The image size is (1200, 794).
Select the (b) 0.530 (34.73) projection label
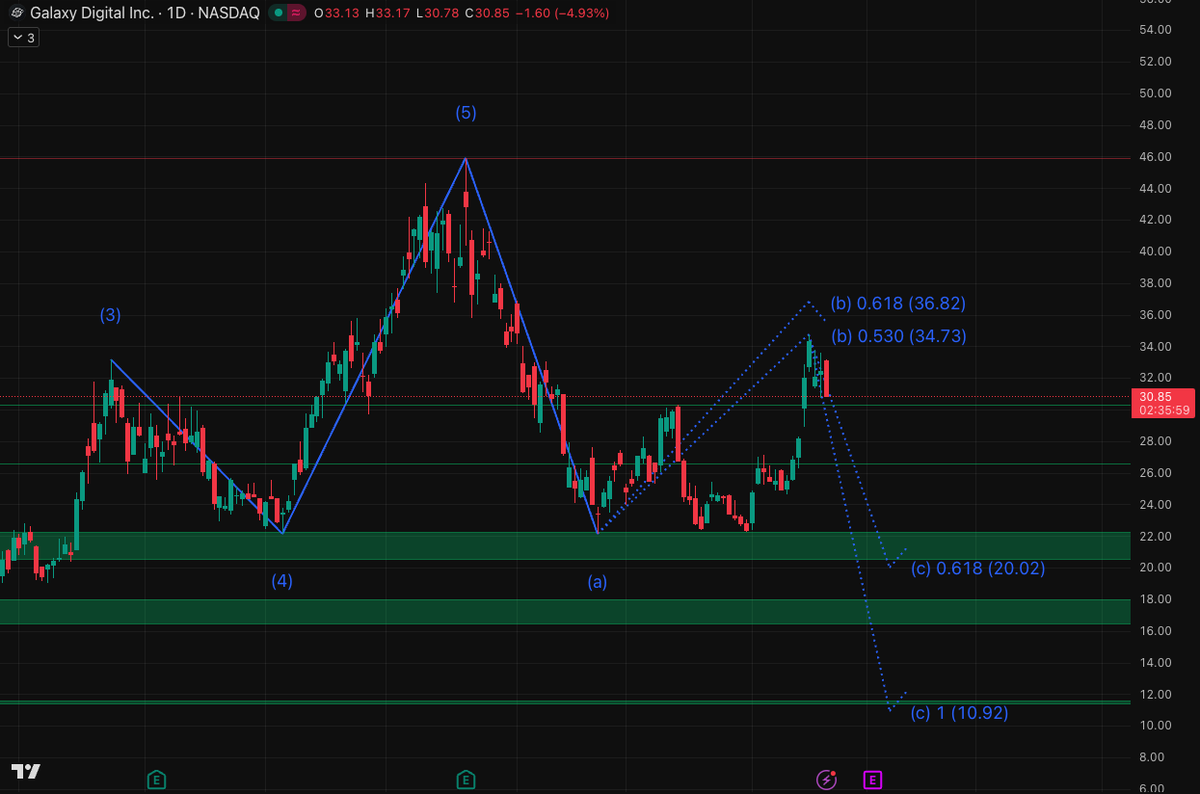click(898, 336)
